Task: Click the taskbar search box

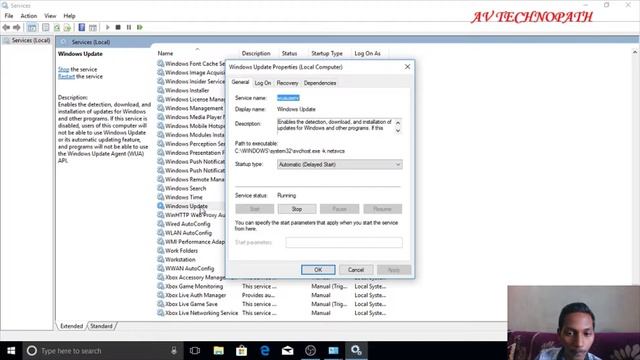Action: pyautogui.click(x=102, y=351)
